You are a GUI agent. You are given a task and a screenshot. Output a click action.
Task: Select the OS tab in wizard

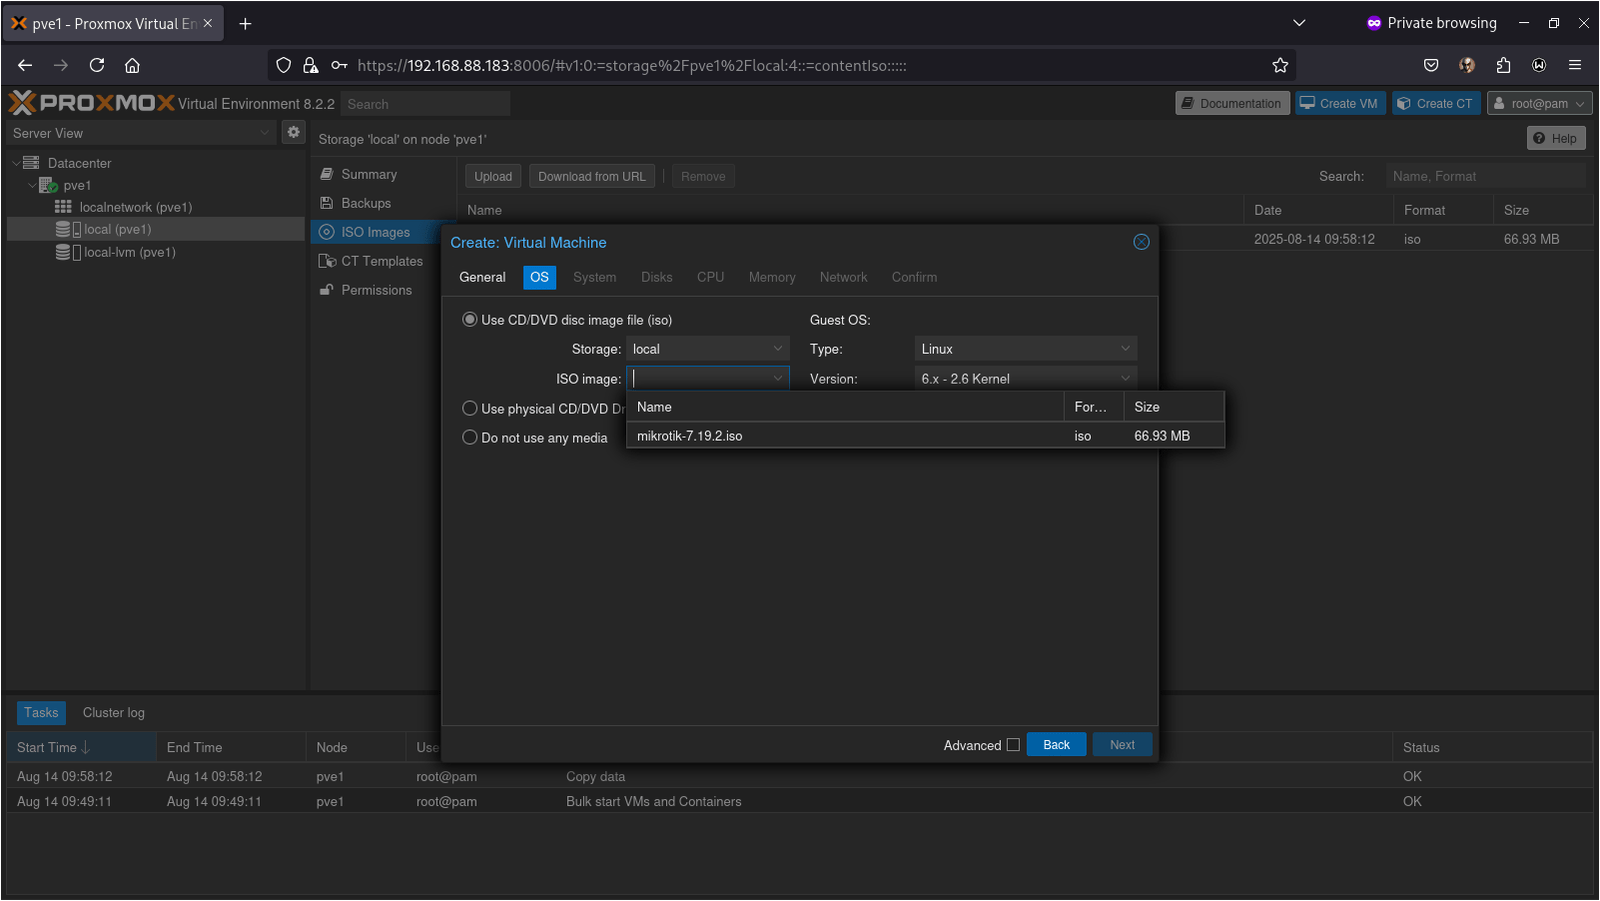click(539, 277)
